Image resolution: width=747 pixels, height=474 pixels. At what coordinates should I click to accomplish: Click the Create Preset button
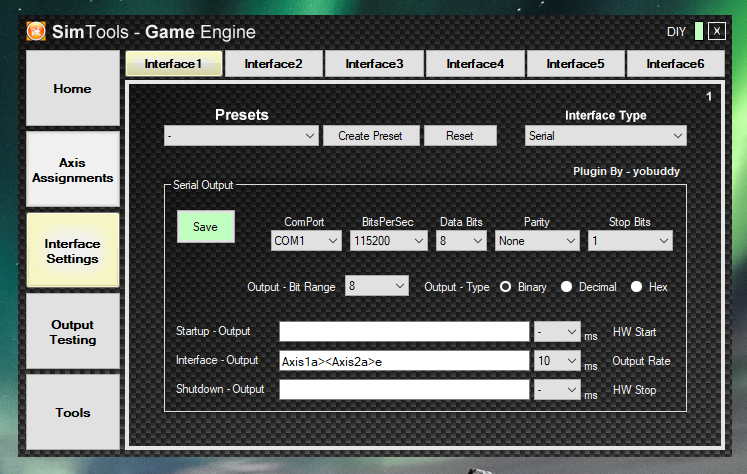(x=370, y=136)
